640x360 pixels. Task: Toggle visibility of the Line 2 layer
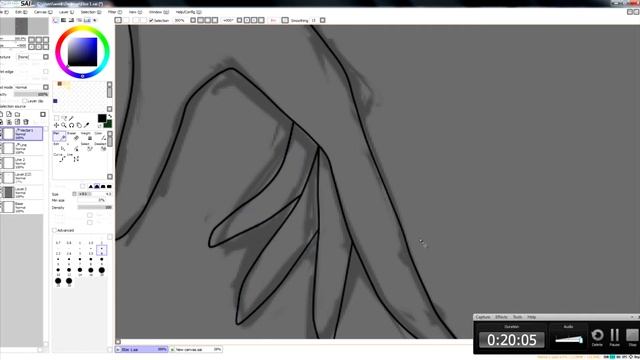point(1,160)
